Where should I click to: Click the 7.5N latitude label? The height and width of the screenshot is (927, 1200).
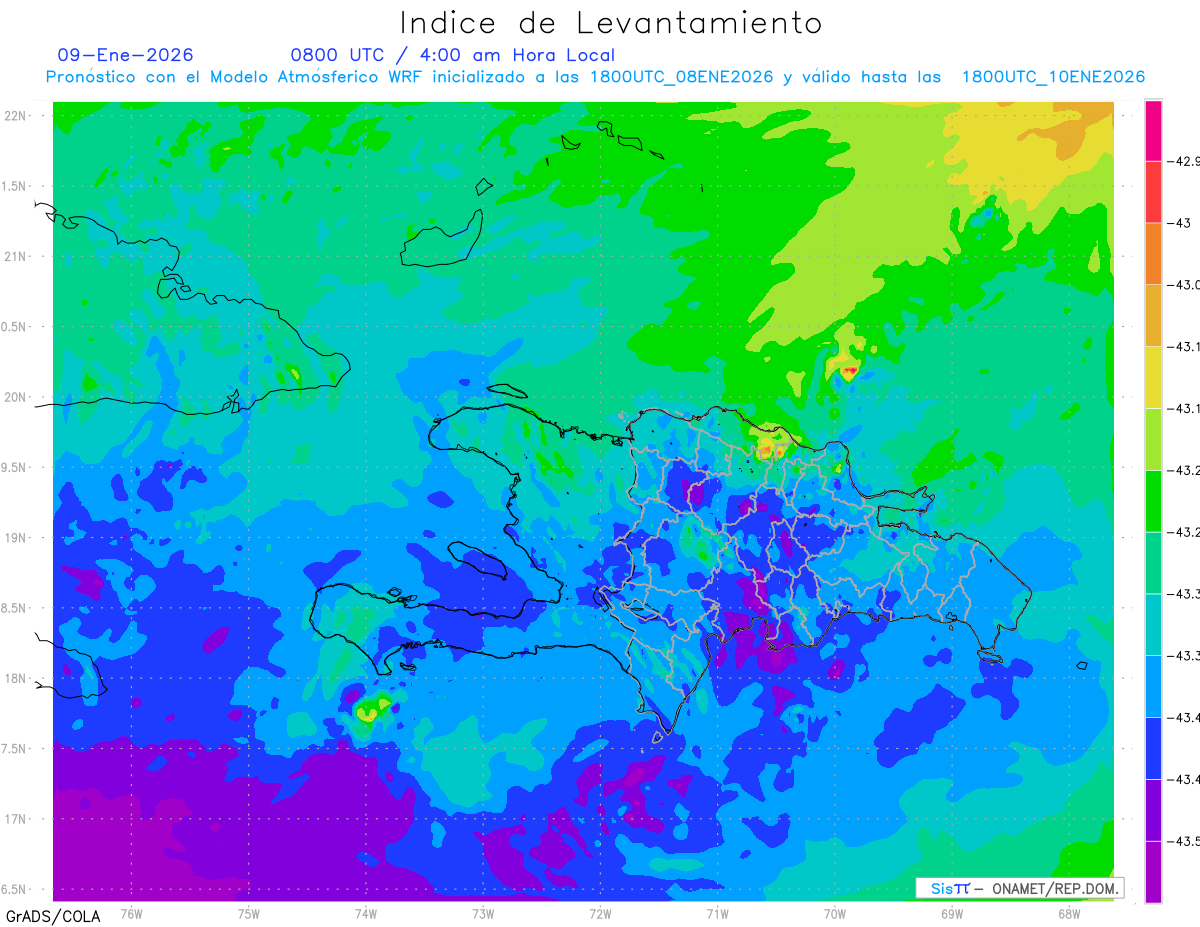coord(15,748)
